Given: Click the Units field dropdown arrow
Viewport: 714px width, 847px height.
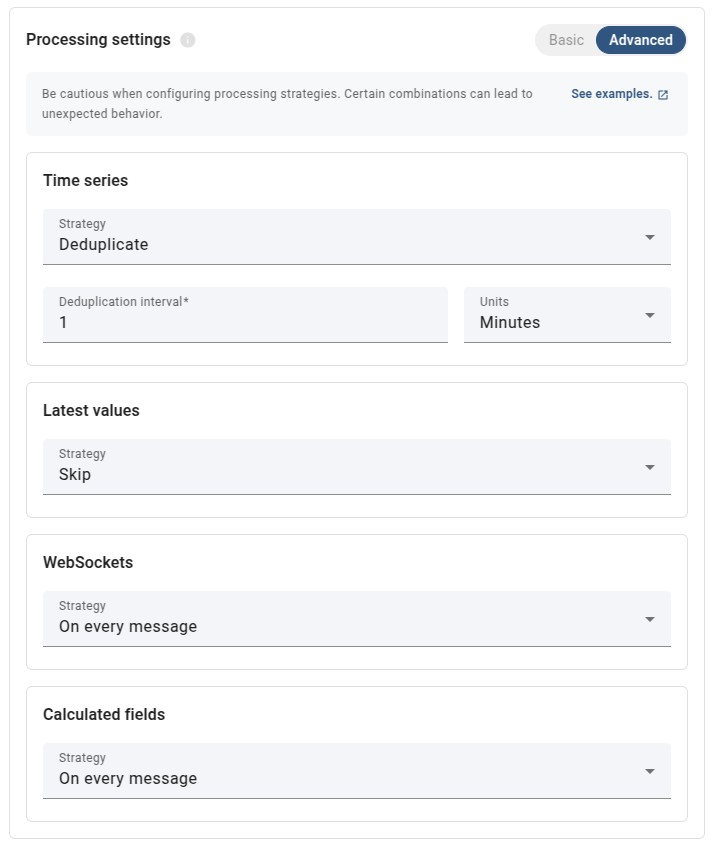Looking at the screenshot, I should coord(650,315).
